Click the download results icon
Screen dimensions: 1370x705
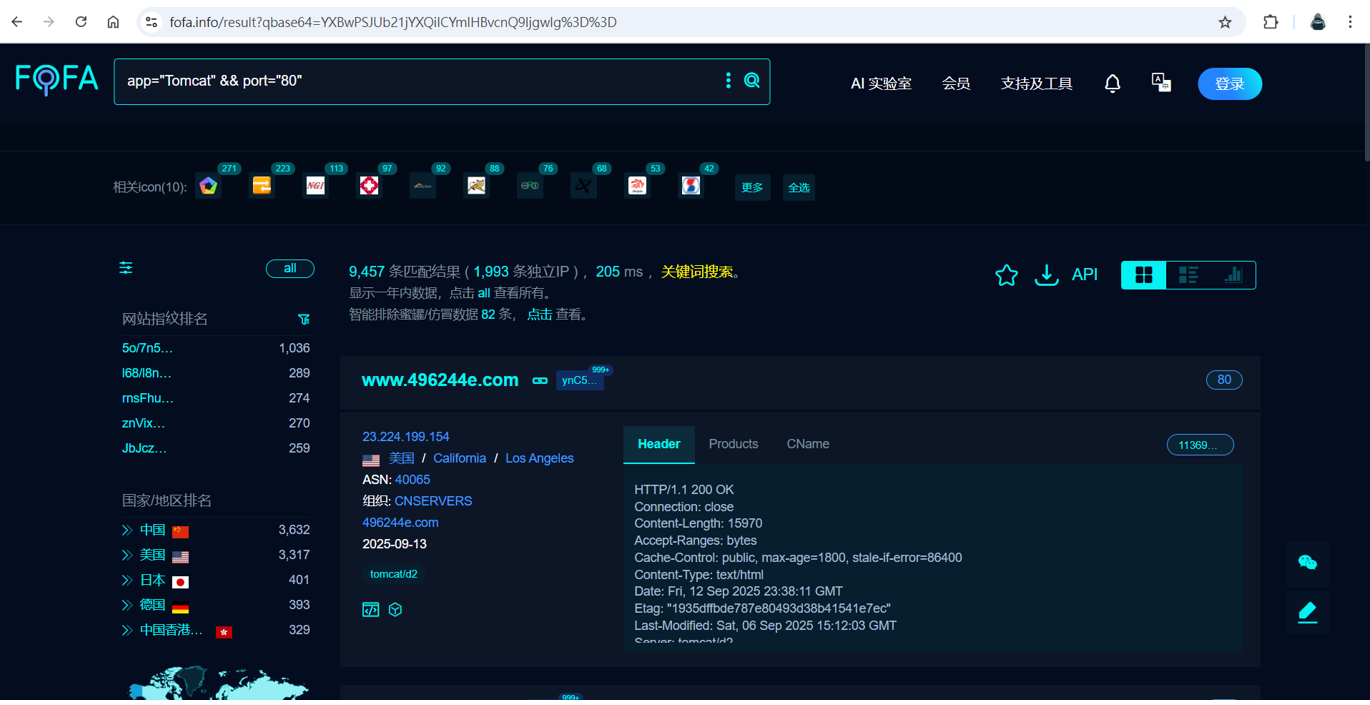tap(1046, 275)
